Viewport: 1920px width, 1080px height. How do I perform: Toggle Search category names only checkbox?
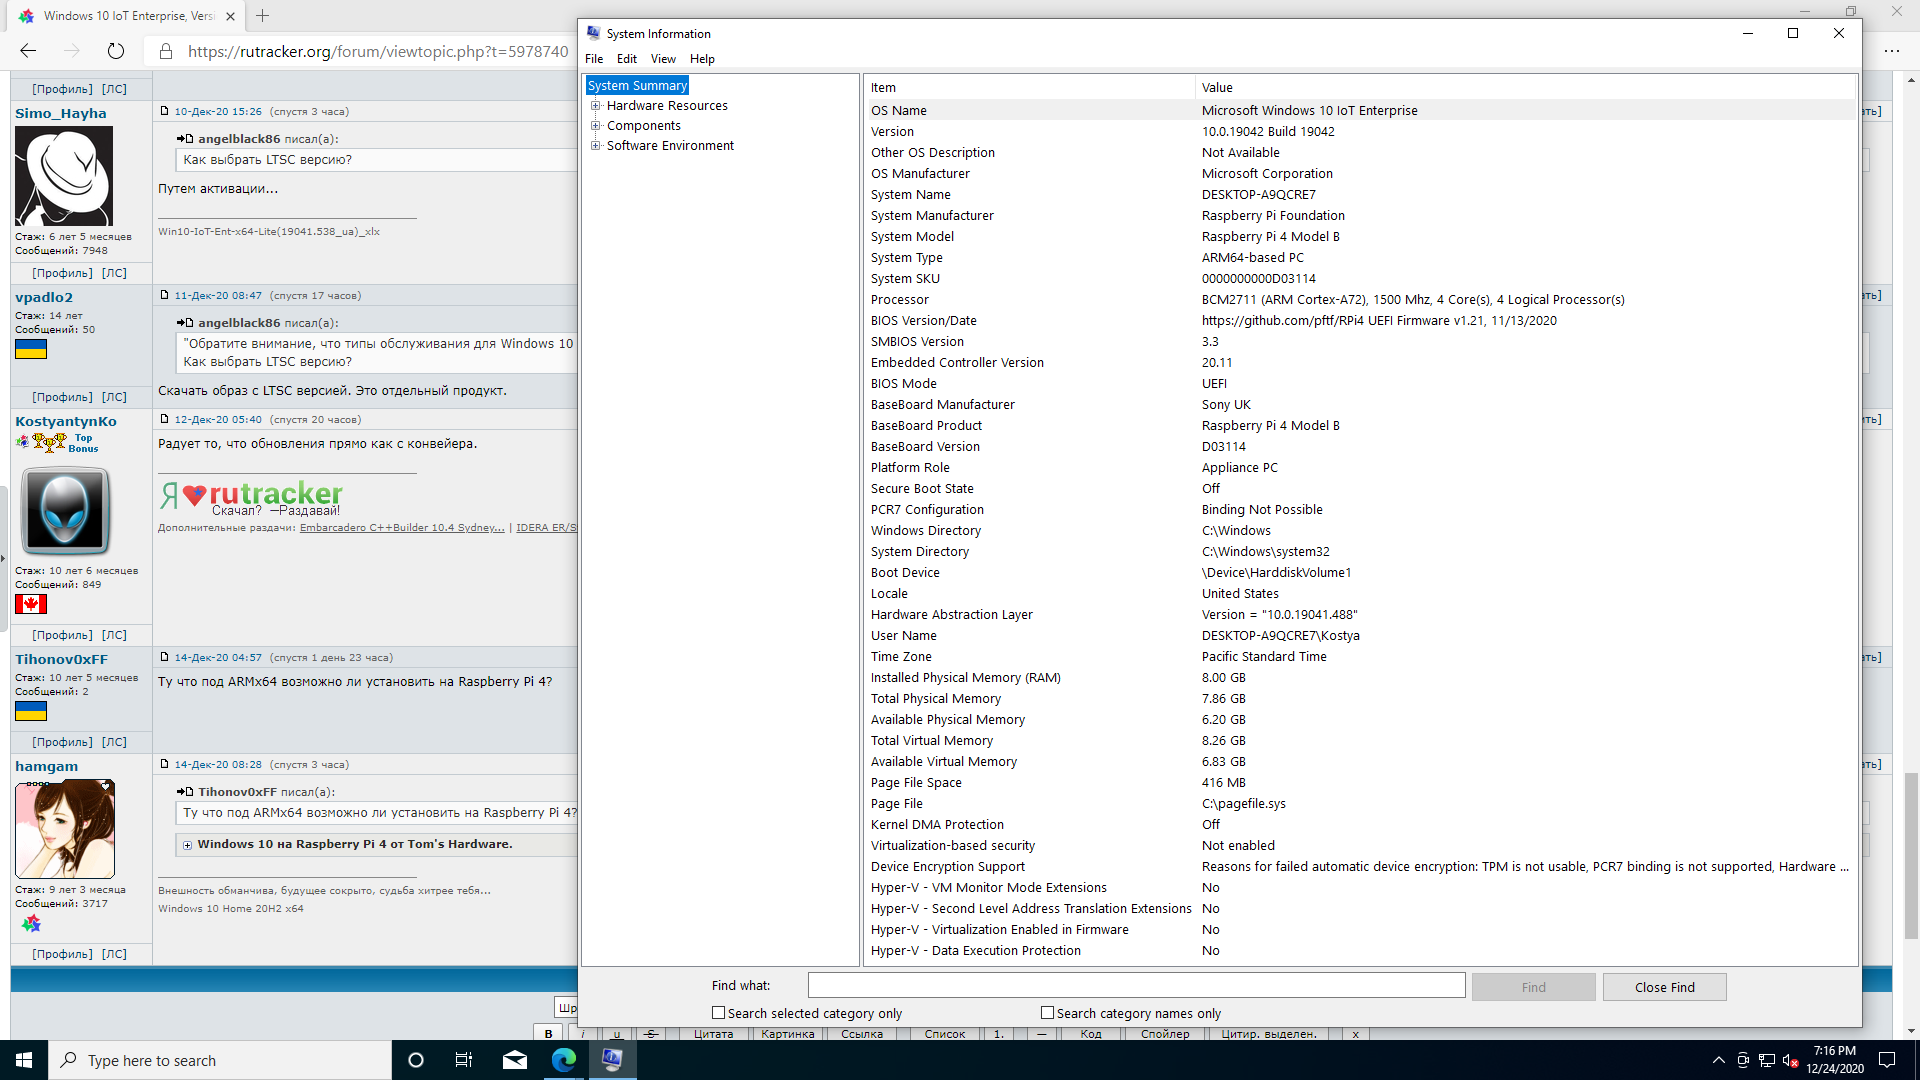(x=1047, y=1013)
